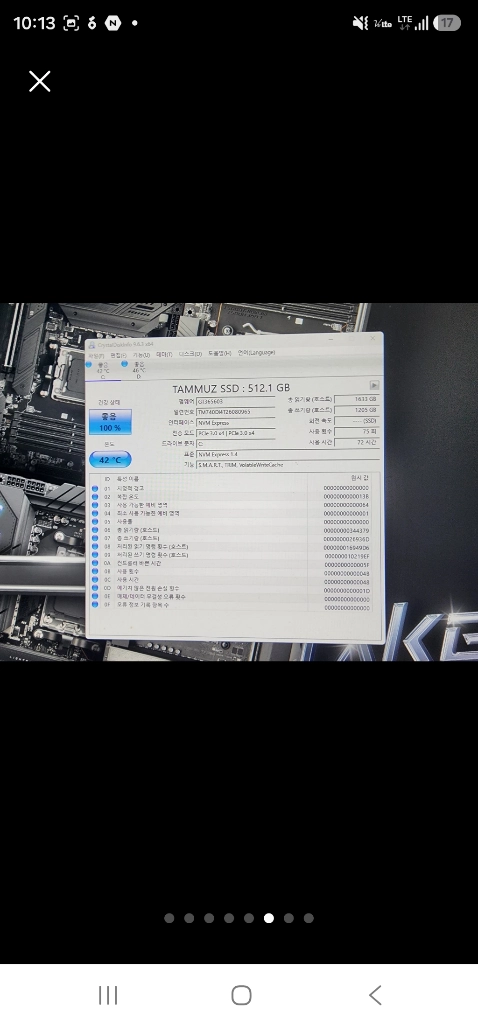Open the 파일(F) menu in CrystalDiskInfo
The width and height of the screenshot is (478, 1024).
97,355
